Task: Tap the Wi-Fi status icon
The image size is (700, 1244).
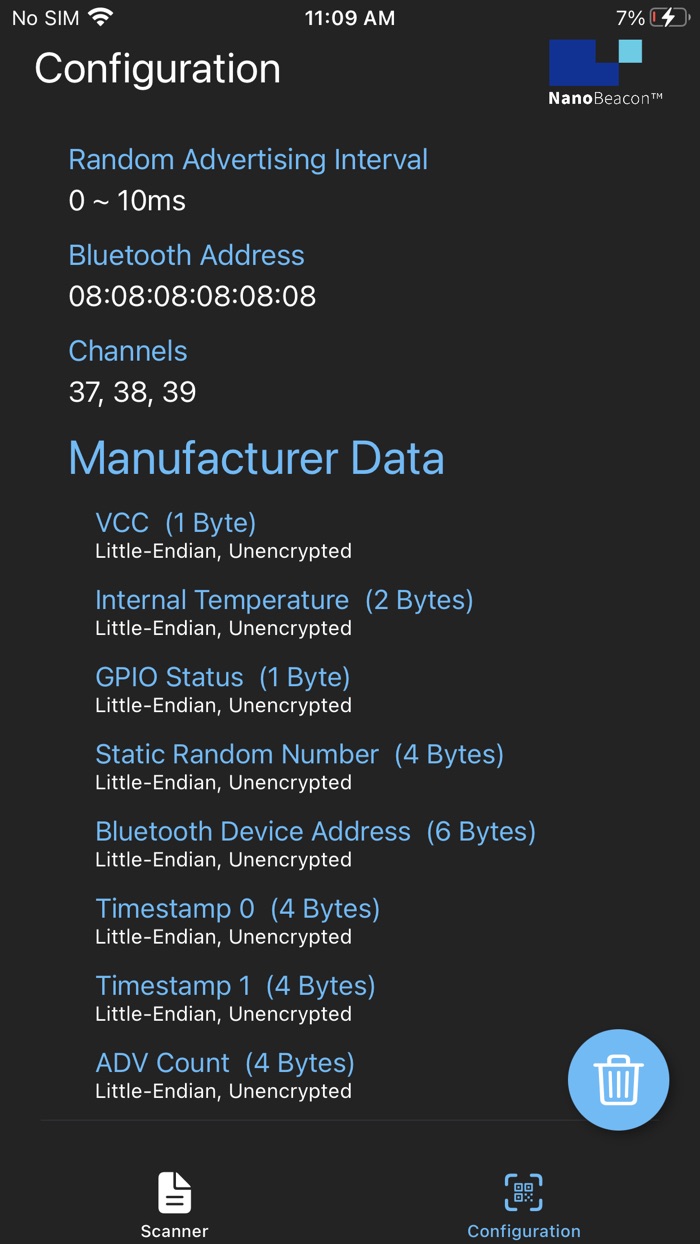Action: coord(98,16)
